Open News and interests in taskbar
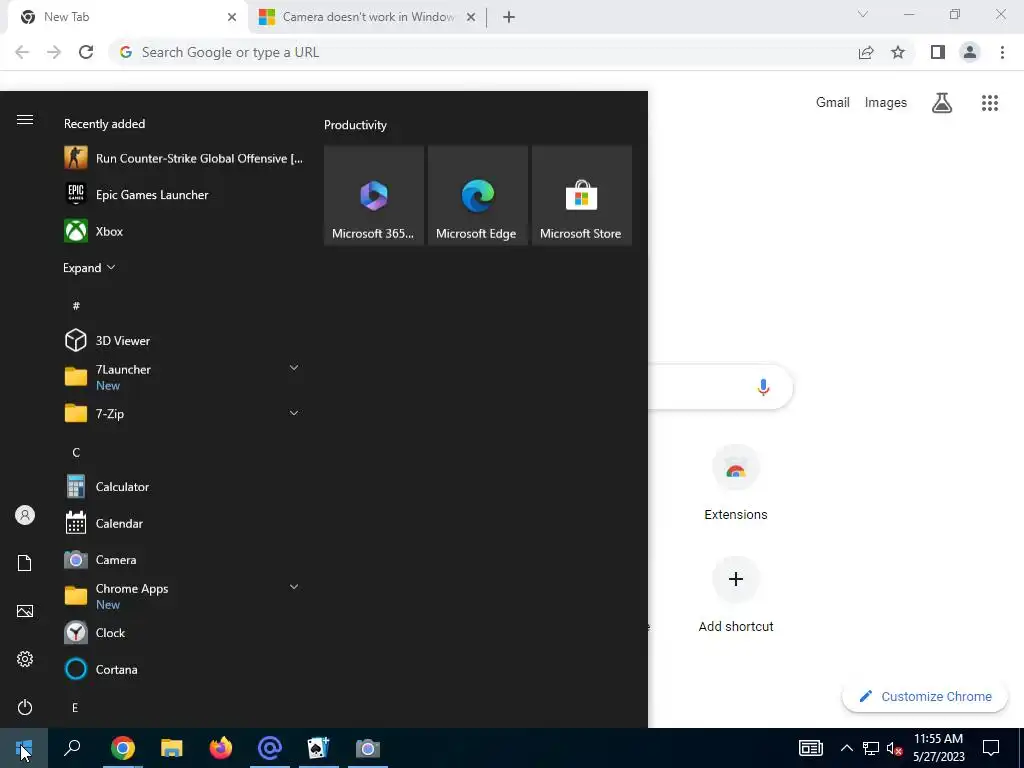Screen dimensions: 1024x768 (x=810, y=748)
